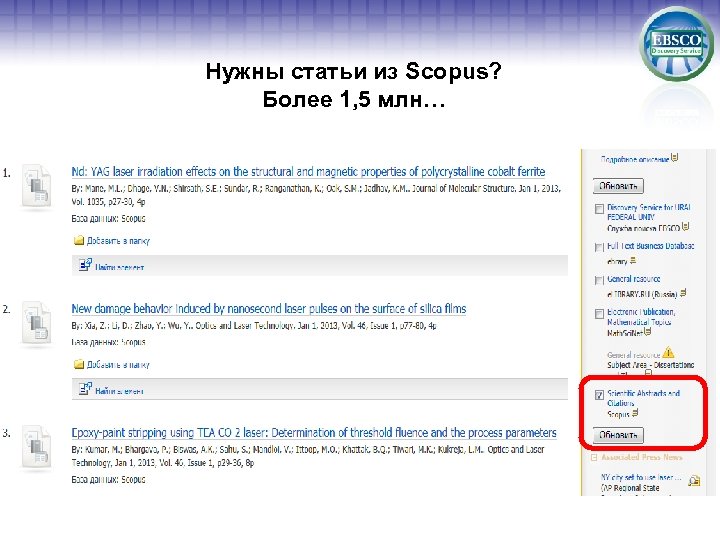Click icon next to NY city news item
This screenshot has width=720, height=540.
tap(694, 481)
